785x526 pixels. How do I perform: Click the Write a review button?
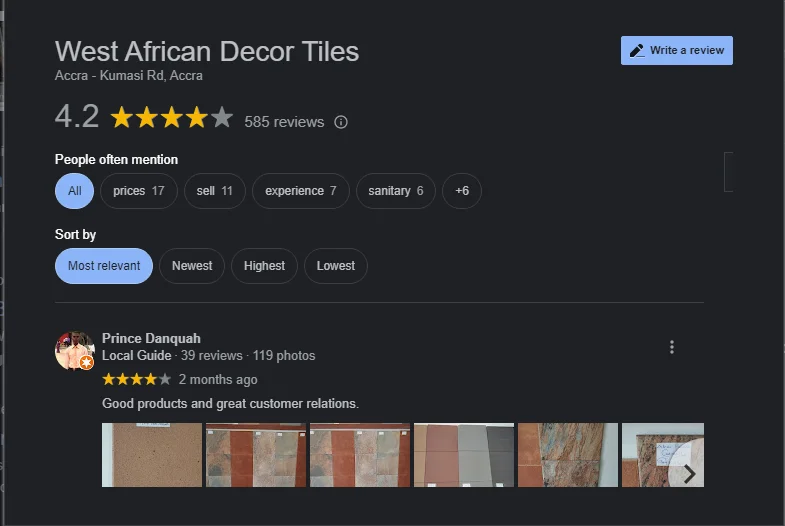click(x=676, y=51)
